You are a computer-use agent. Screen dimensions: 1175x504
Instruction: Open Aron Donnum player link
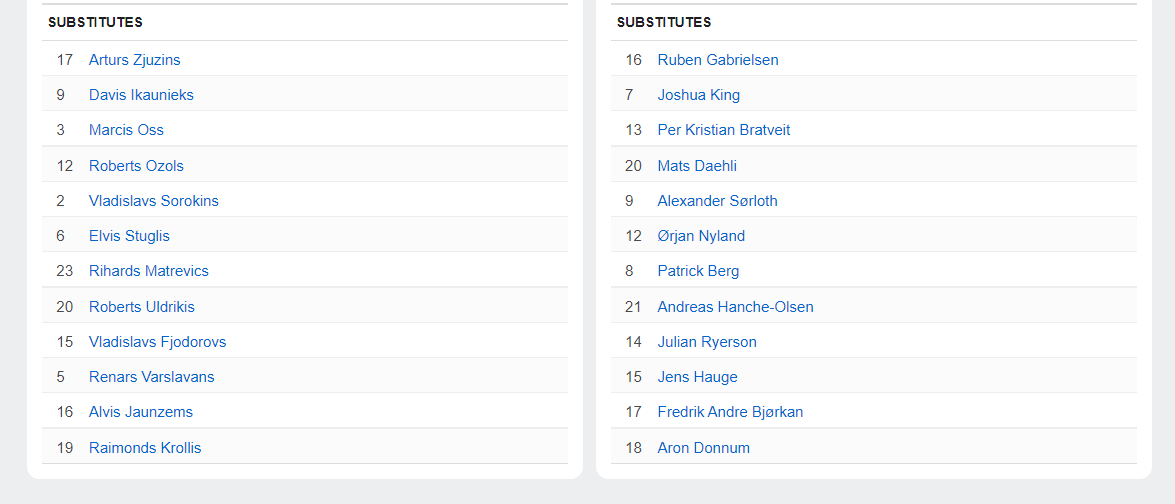coord(703,448)
